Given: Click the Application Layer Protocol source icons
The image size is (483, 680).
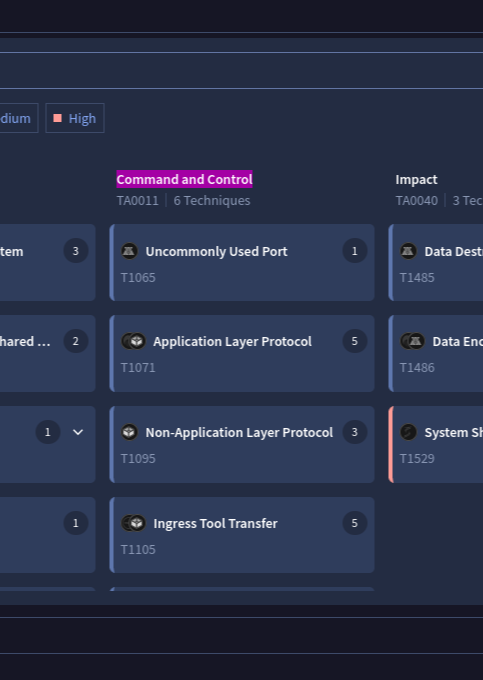Looking at the screenshot, I should [134, 341].
